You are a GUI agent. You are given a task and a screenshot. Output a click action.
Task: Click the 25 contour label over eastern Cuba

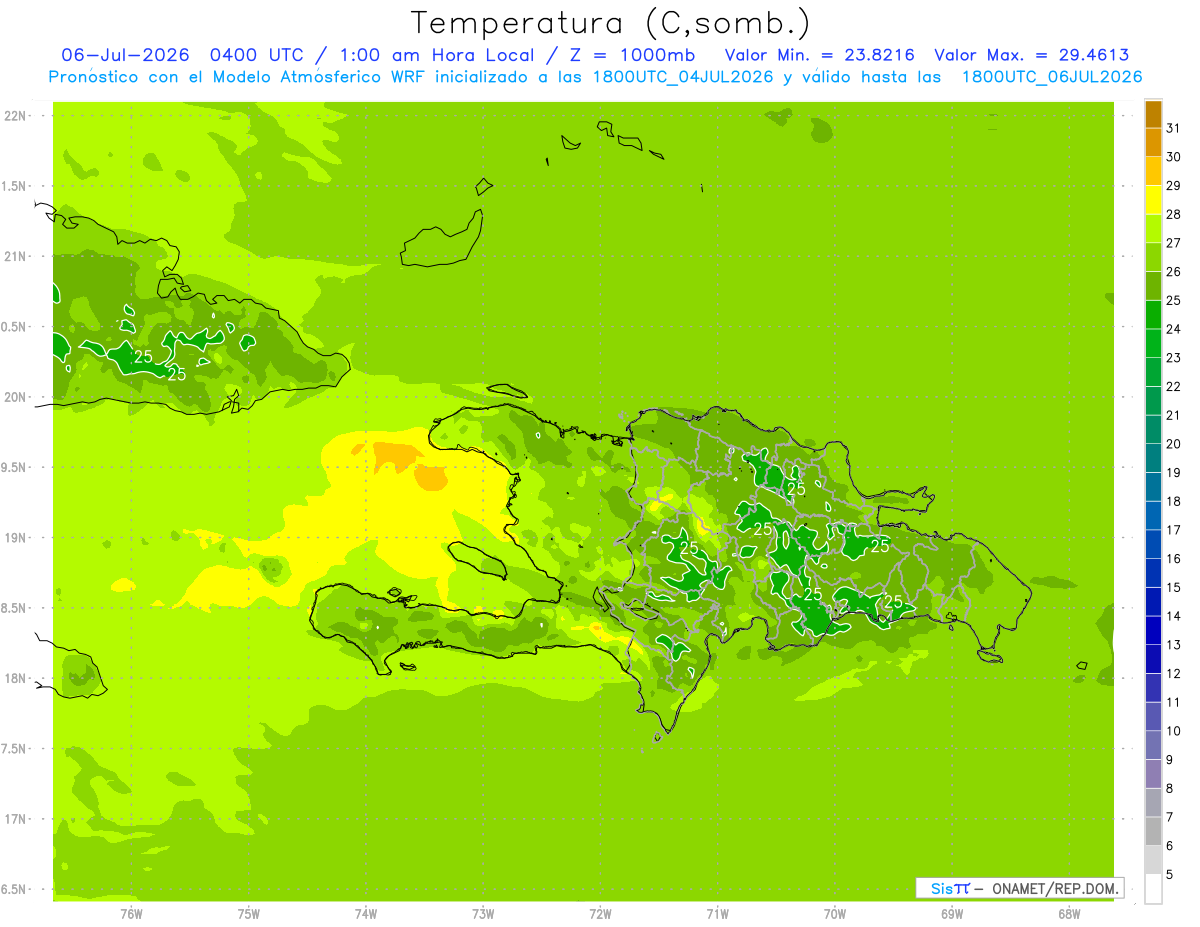(x=143, y=356)
